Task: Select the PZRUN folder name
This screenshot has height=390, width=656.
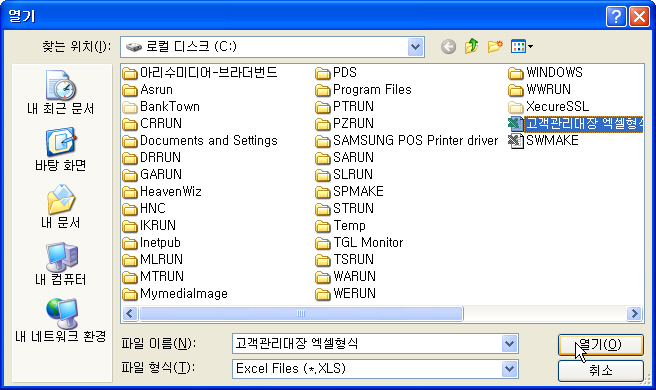Action: pyautogui.click(x=354, y=124)
